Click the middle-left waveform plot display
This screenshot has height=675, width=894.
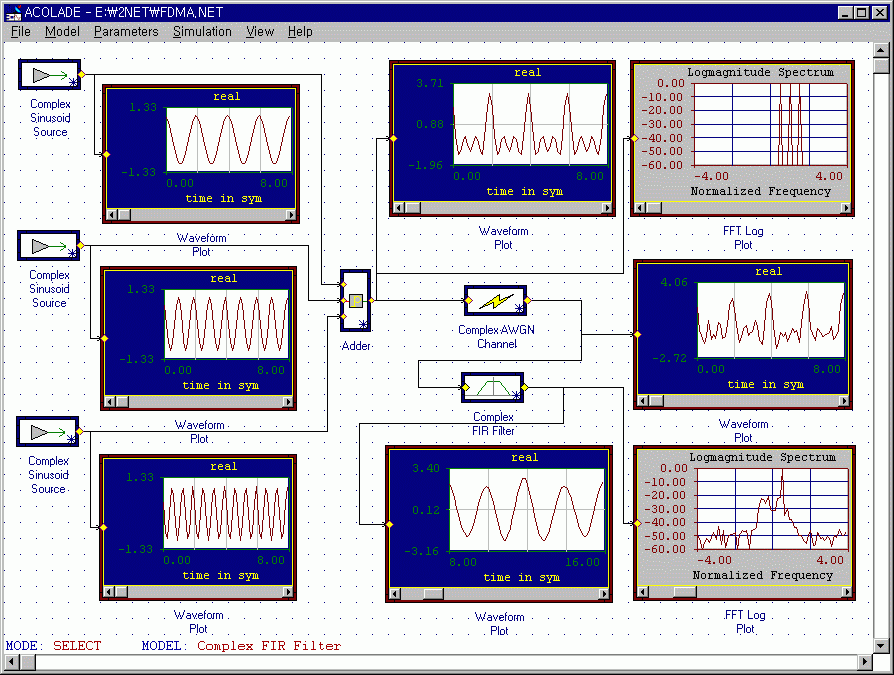click(198, 339)
